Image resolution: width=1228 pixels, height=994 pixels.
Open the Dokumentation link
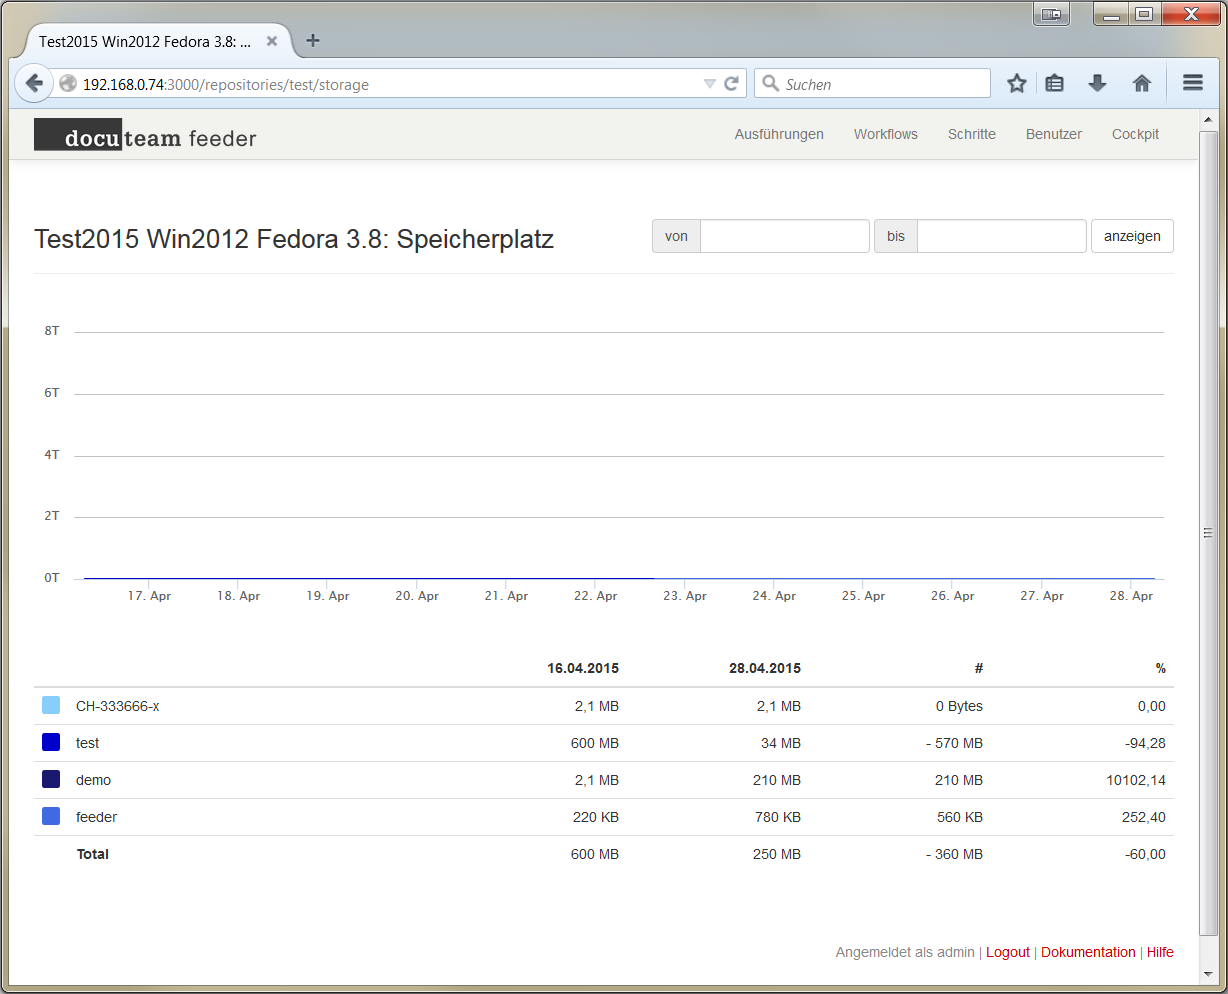pos(1088,952)
